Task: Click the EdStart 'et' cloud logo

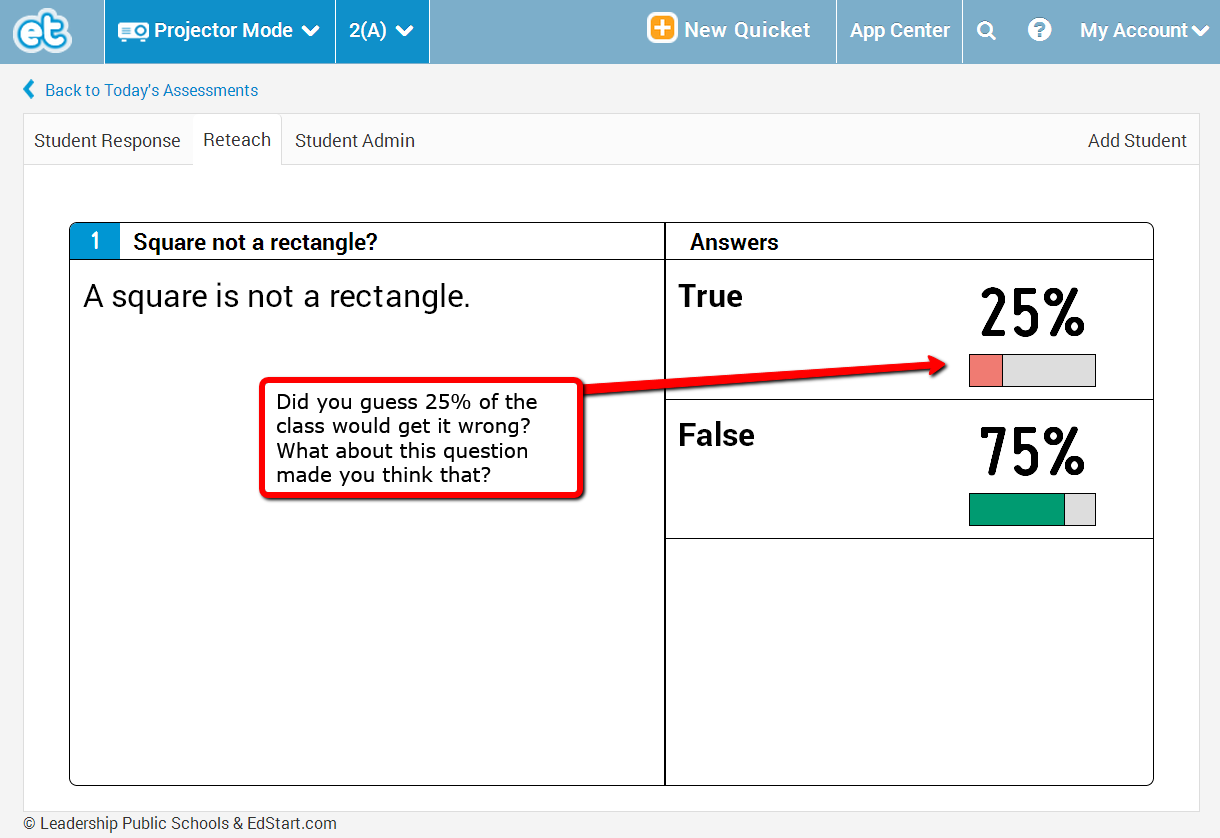Action: [x=42, y=31]
